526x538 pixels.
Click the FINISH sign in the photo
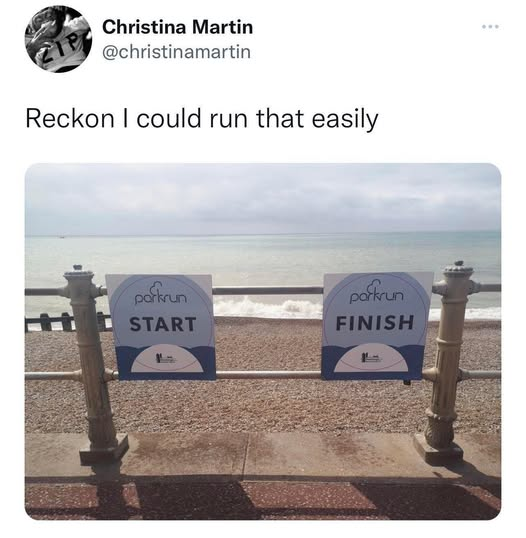pos(376,326)
